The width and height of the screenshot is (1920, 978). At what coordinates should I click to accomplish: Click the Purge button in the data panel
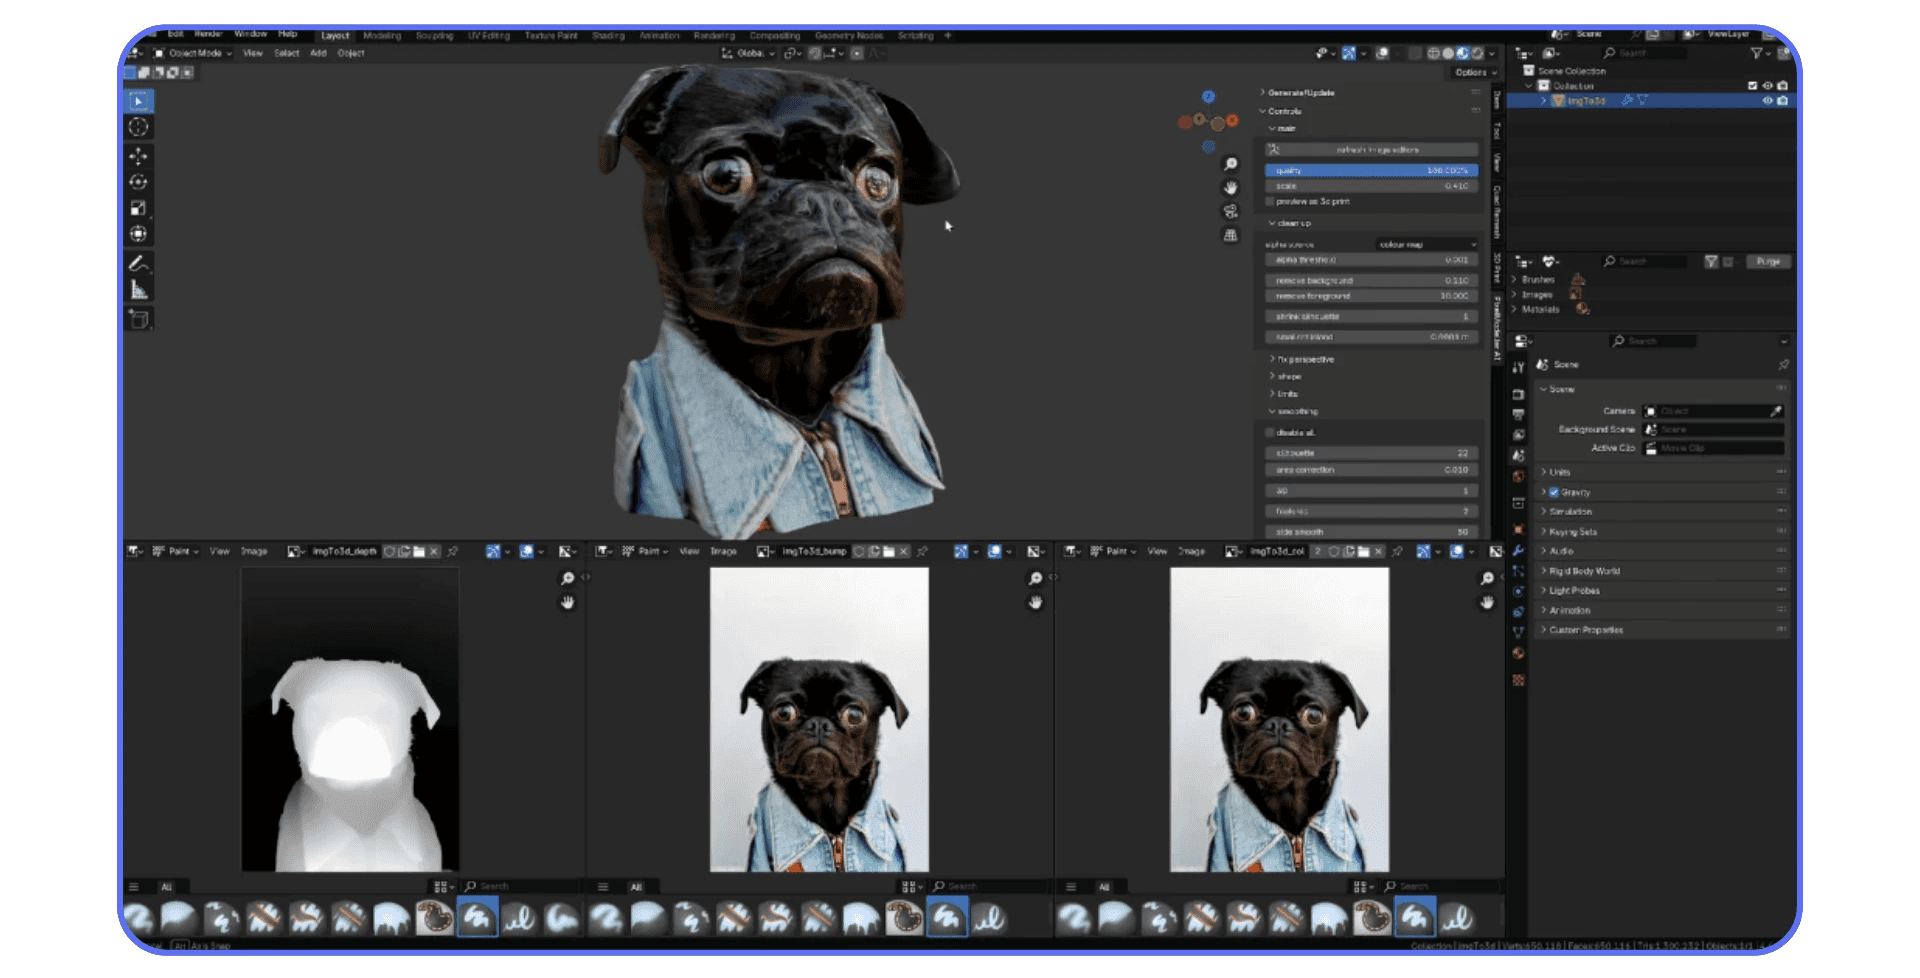tap(1767, 261)
